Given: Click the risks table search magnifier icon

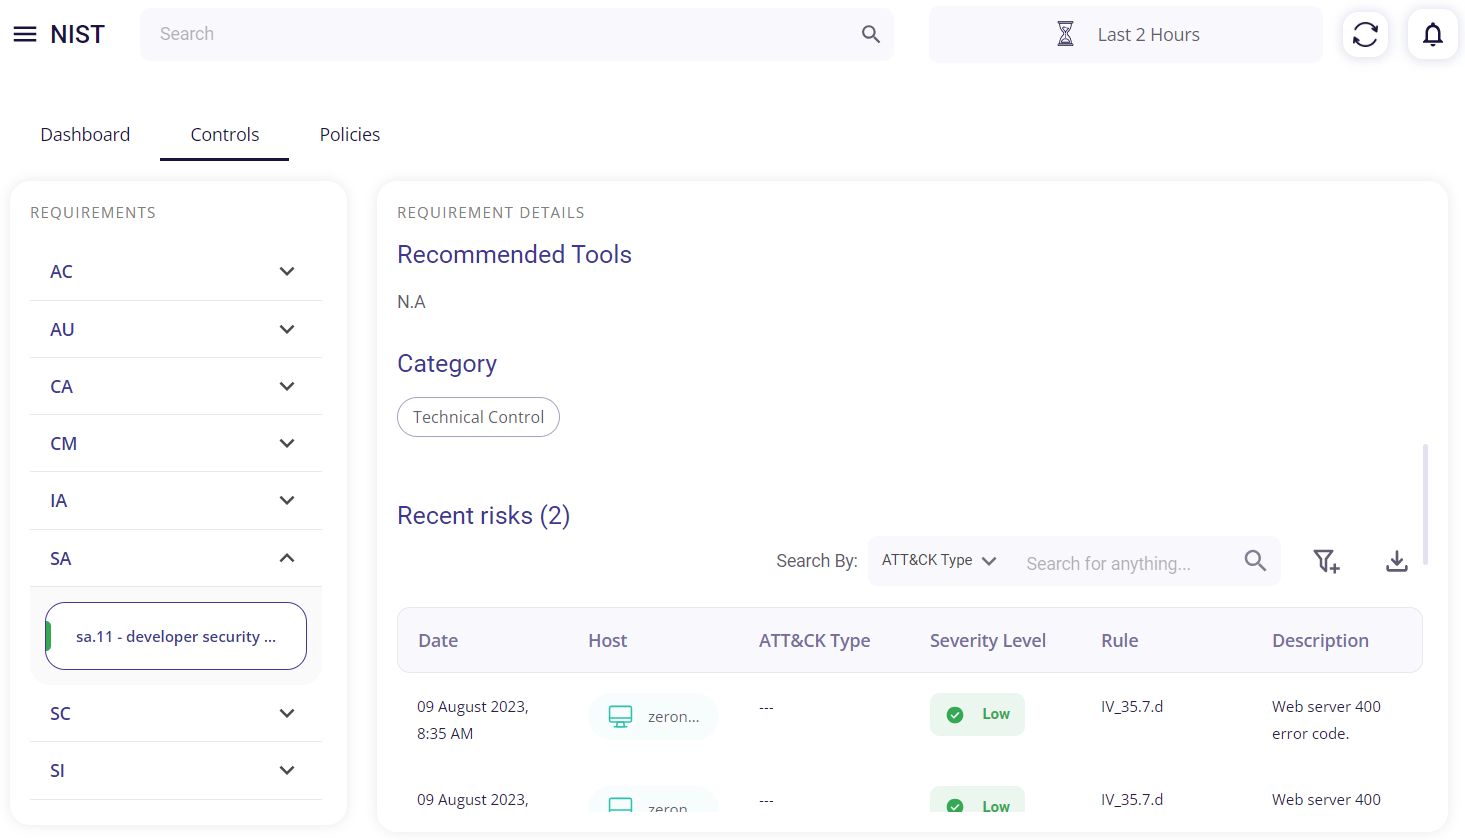Looking at the screenshot, I should coord(1255,561).
